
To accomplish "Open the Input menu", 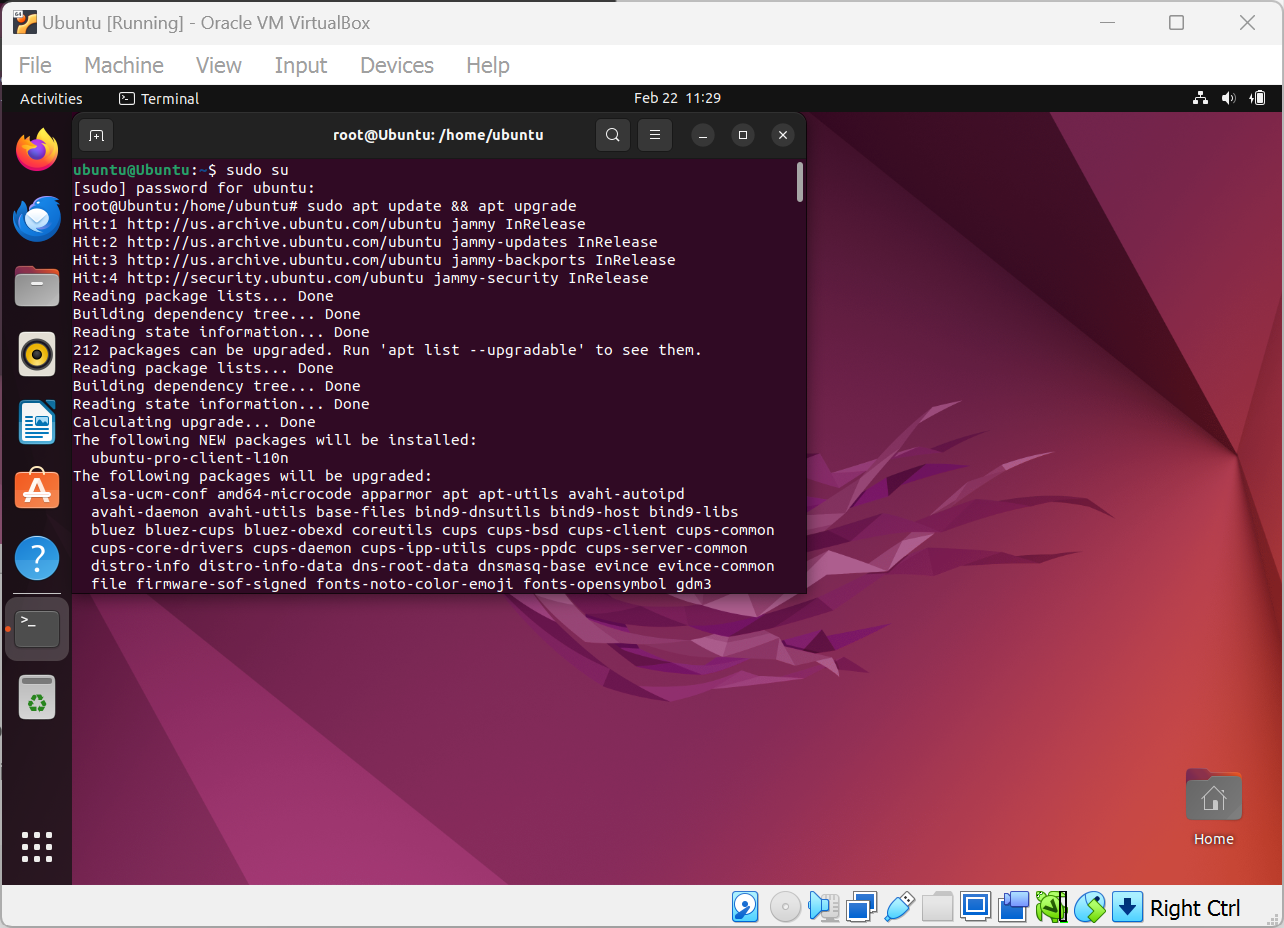I will coord(301,65).
